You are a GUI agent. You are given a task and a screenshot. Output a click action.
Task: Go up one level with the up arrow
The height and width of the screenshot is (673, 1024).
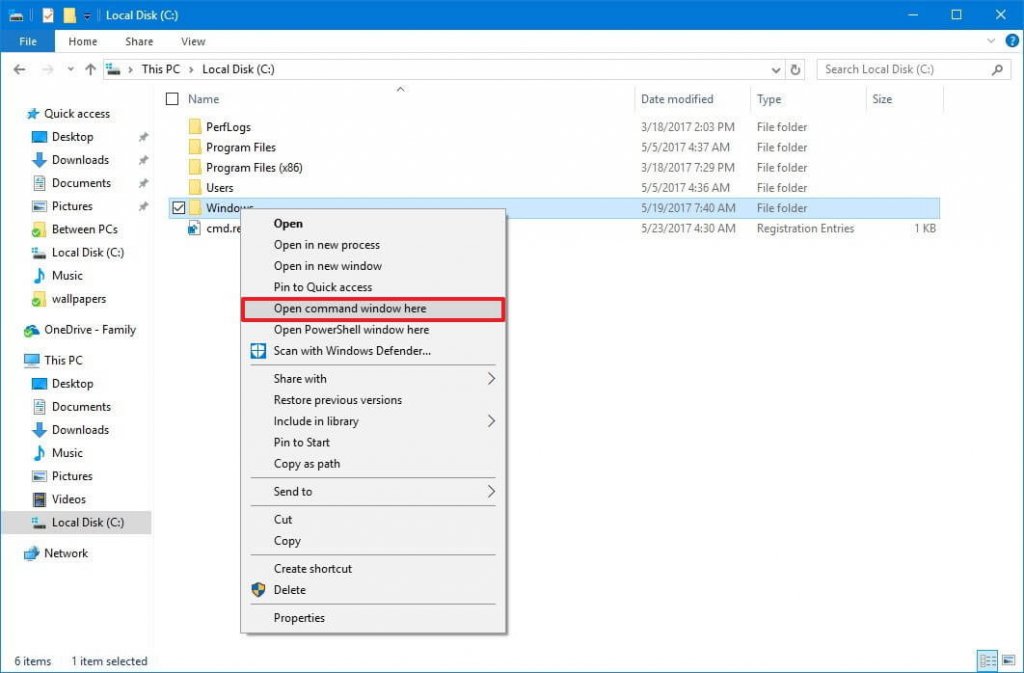(91, 69)
